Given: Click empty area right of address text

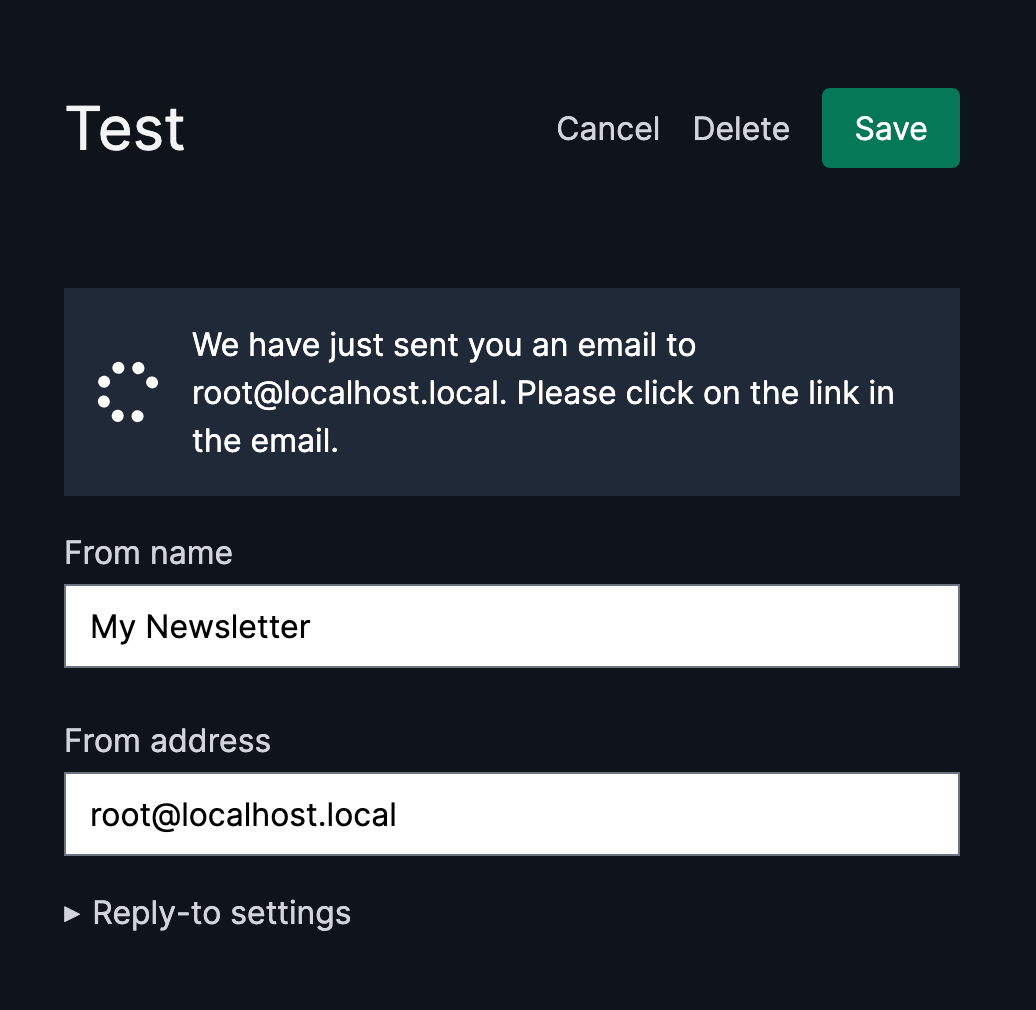Looking at the screenshot, I should tap(677, 814).
